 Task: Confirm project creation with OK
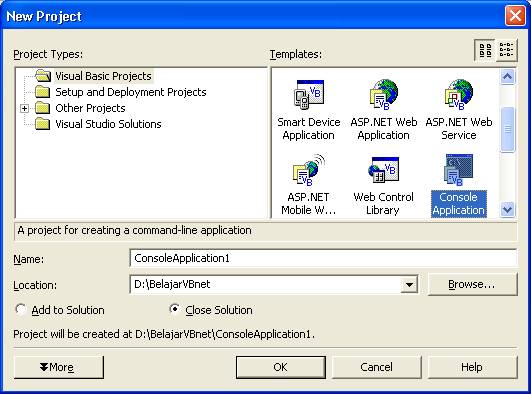281,367
